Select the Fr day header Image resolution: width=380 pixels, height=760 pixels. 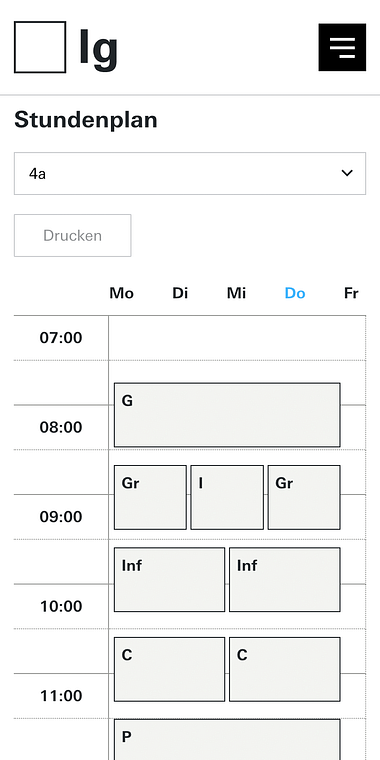(x=351, y=293)
